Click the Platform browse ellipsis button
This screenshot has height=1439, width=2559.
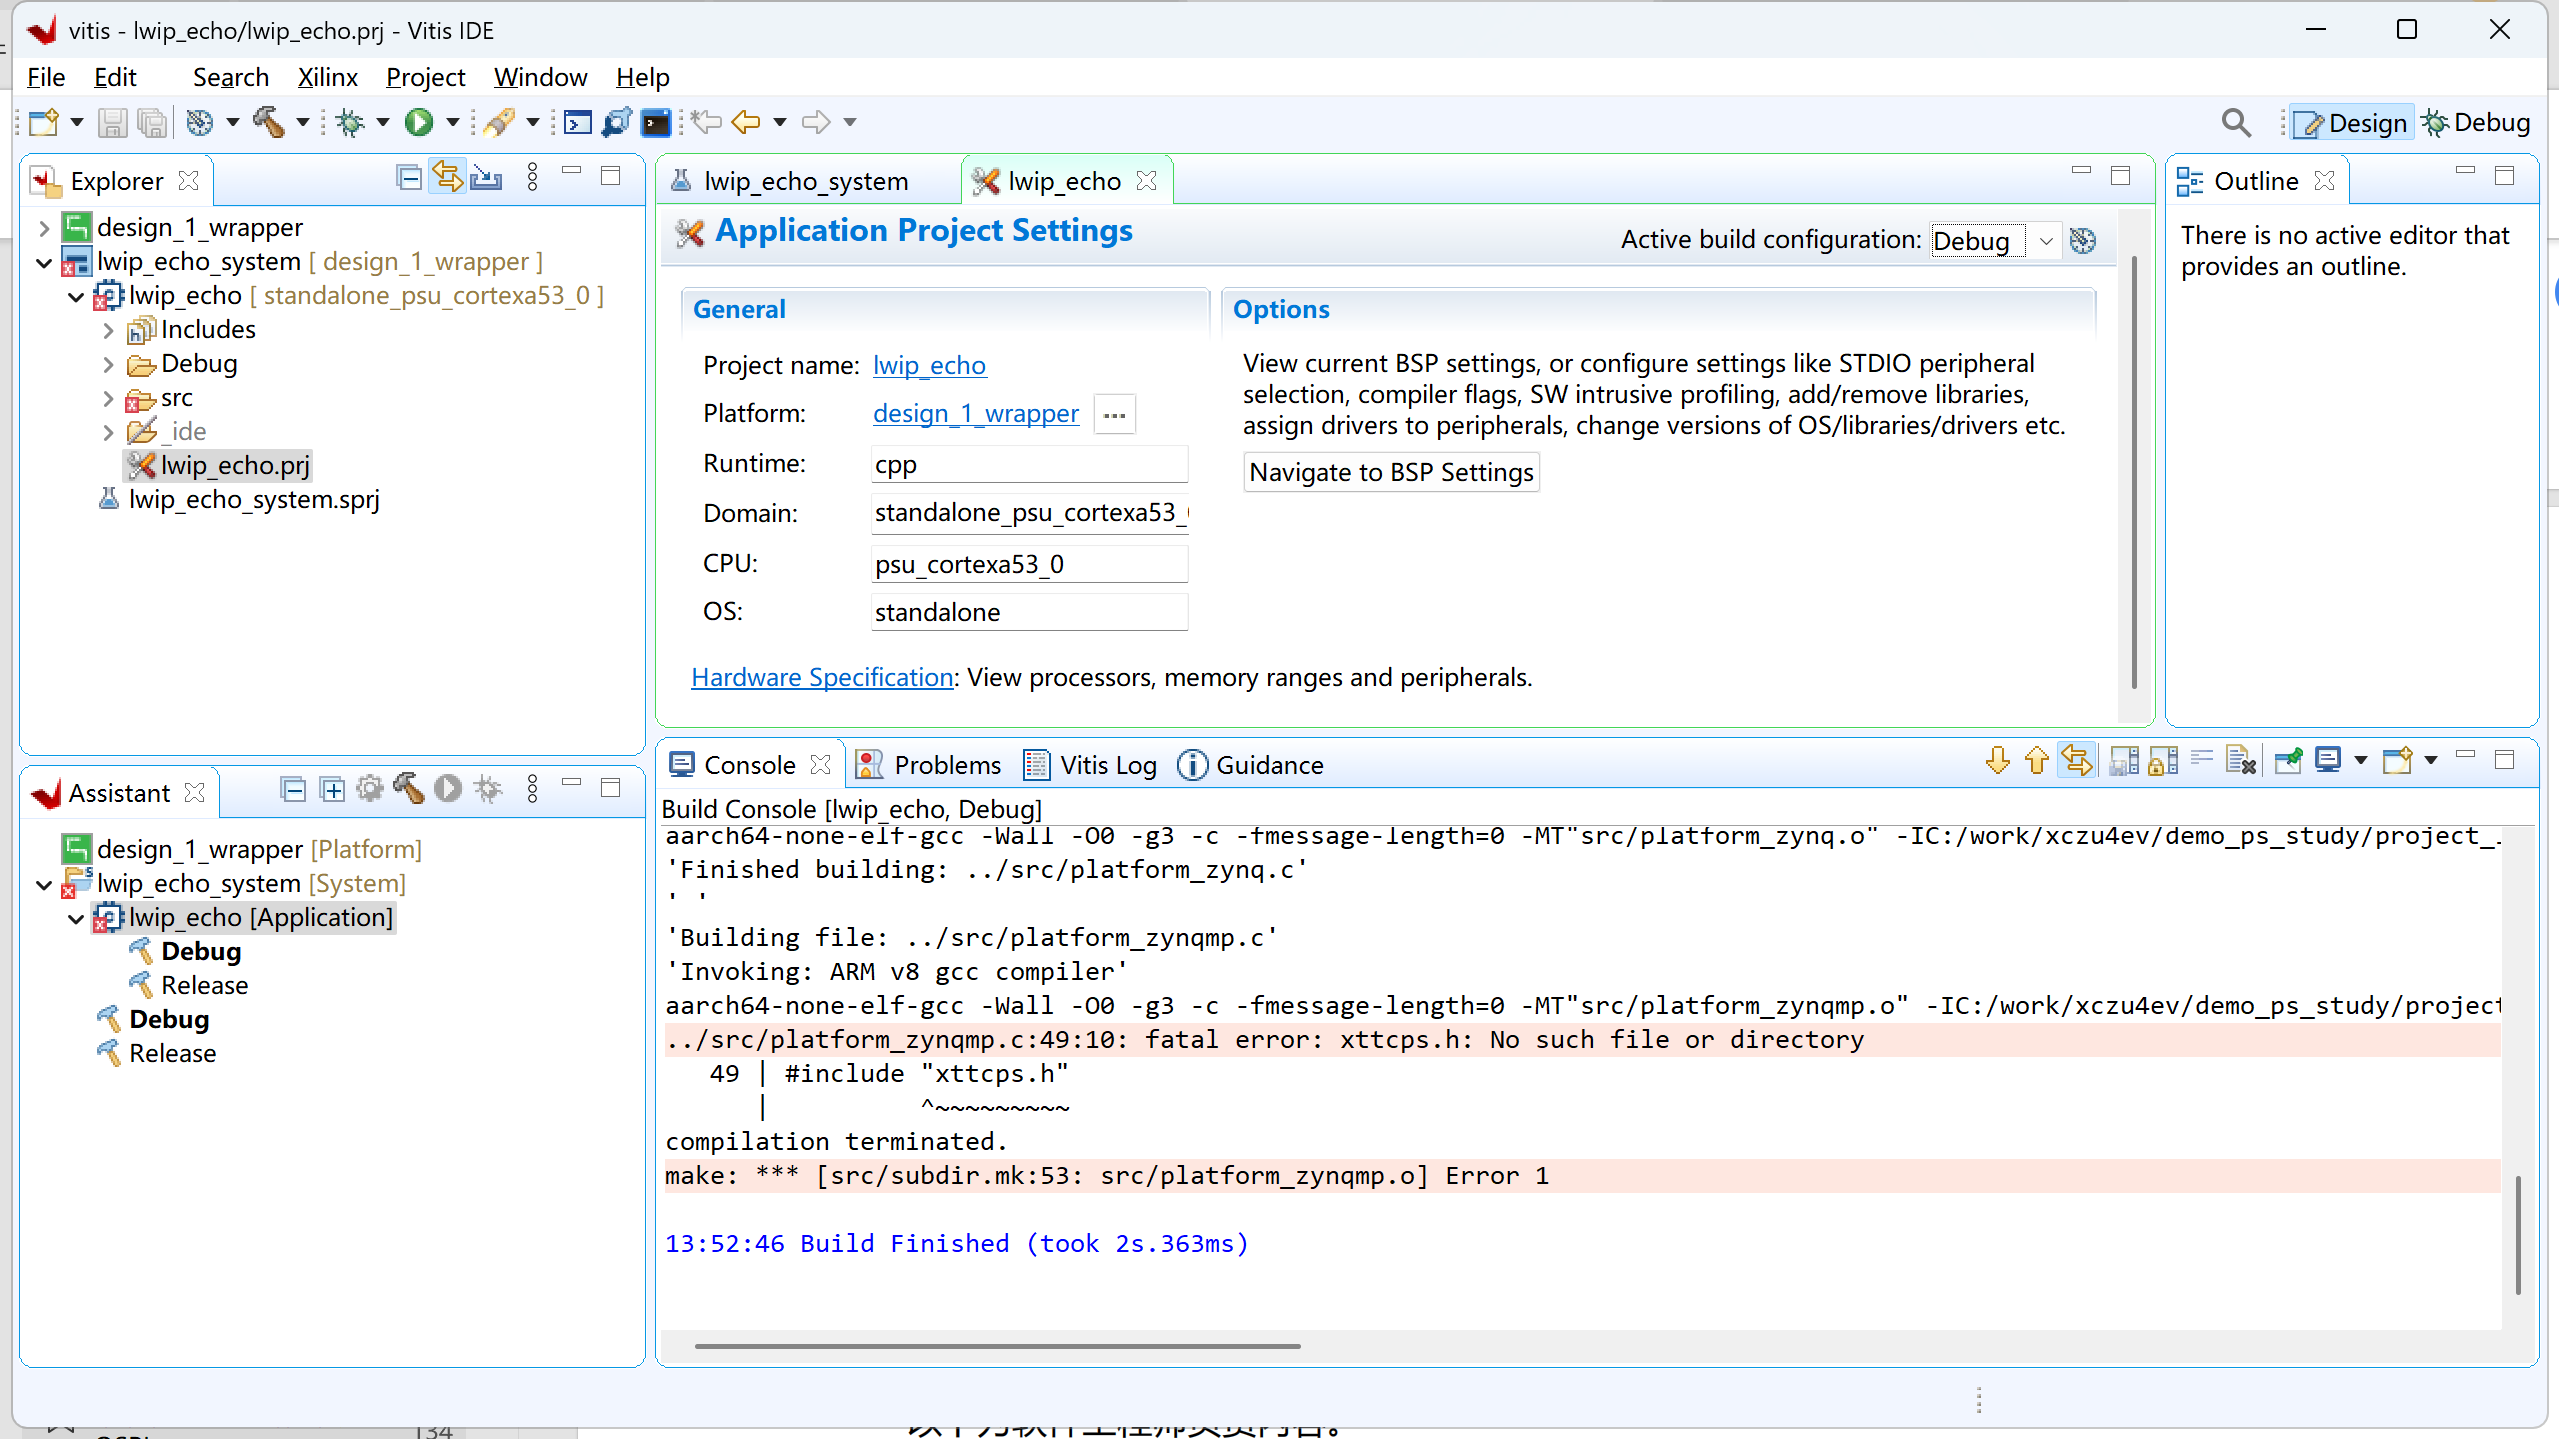(x=1114, y=414)
